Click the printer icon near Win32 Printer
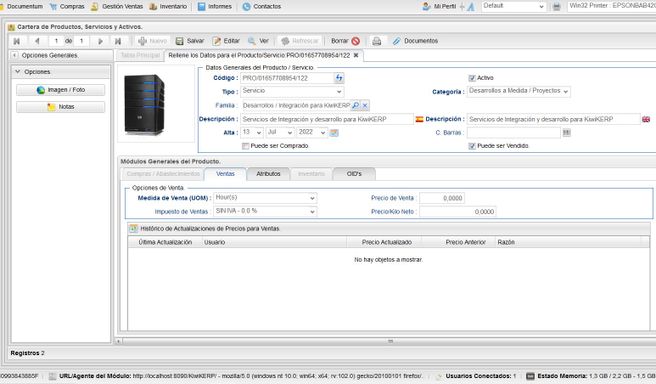656x384 pixels. pos(556,6)
